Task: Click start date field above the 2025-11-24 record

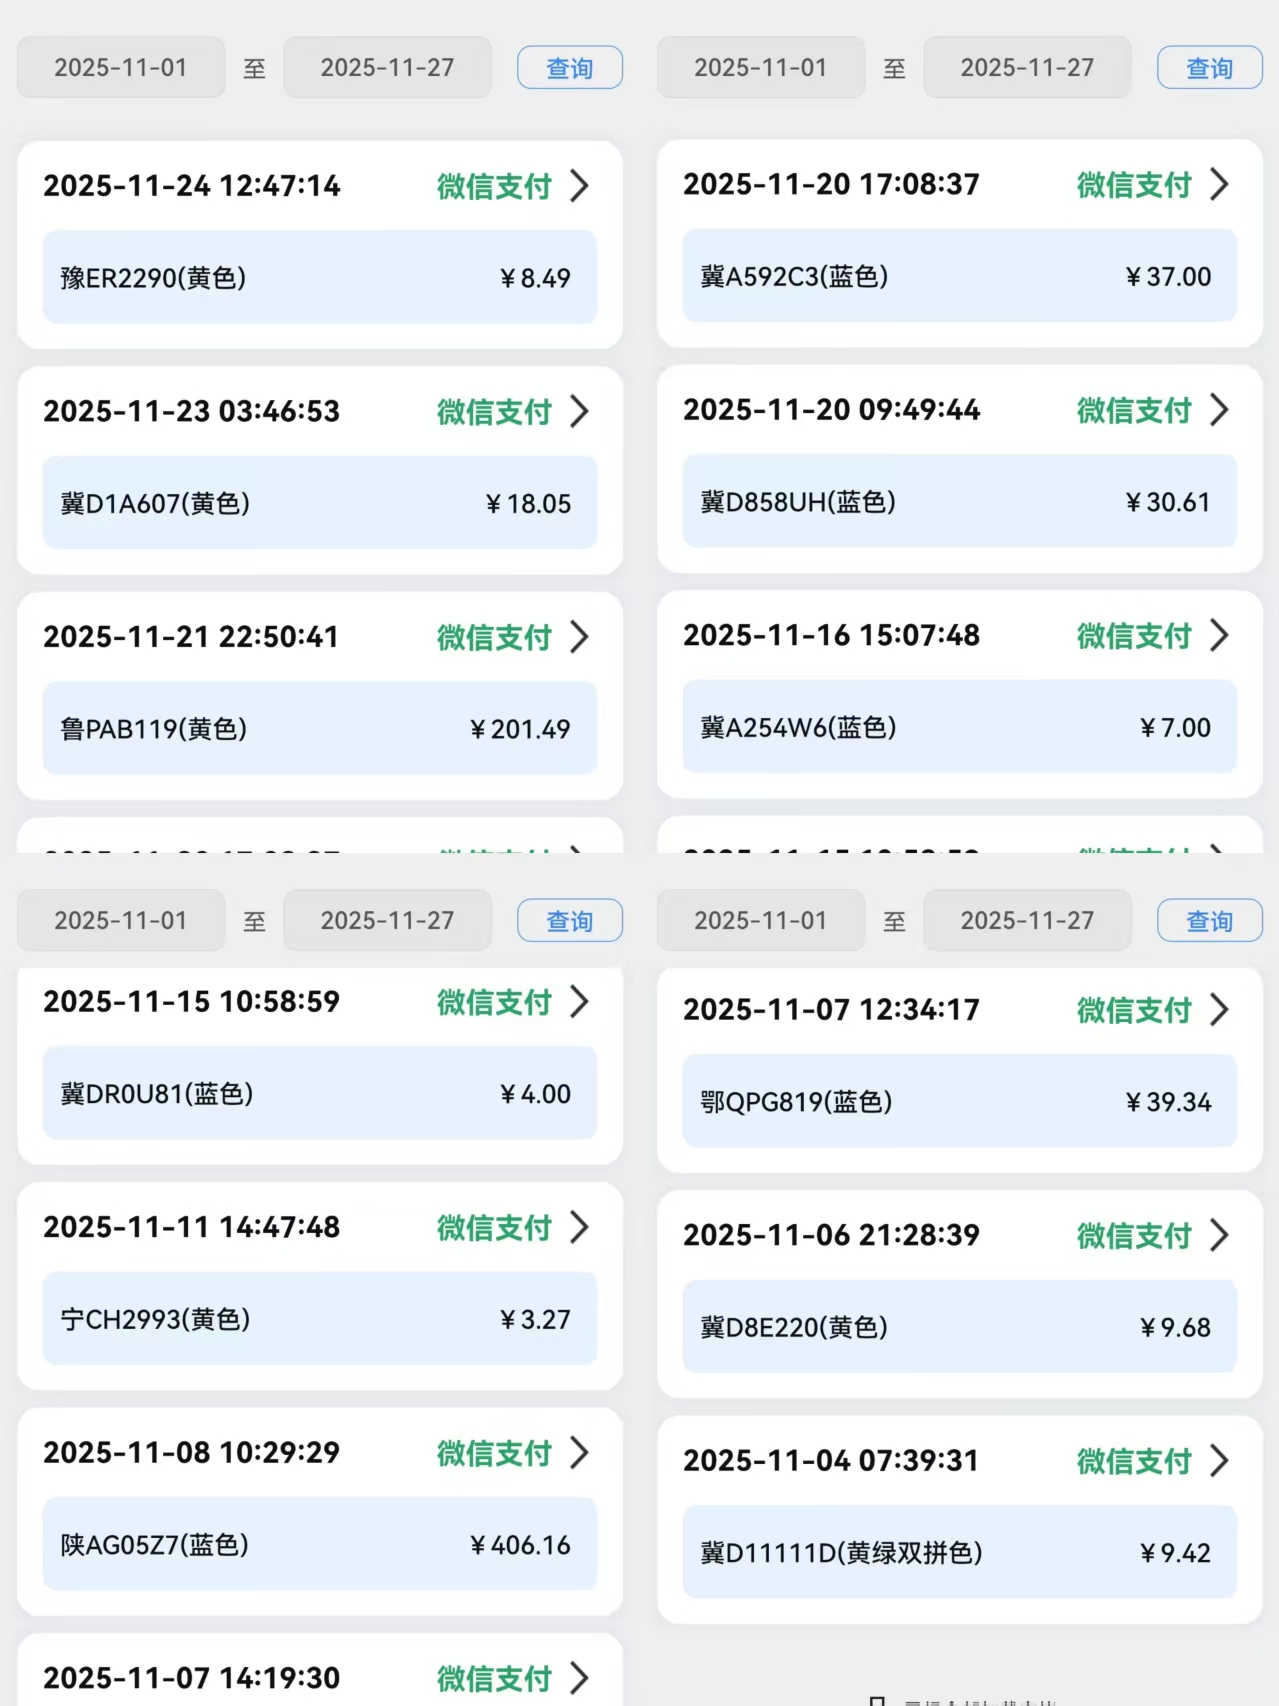Action: click(x=121, y=68)
